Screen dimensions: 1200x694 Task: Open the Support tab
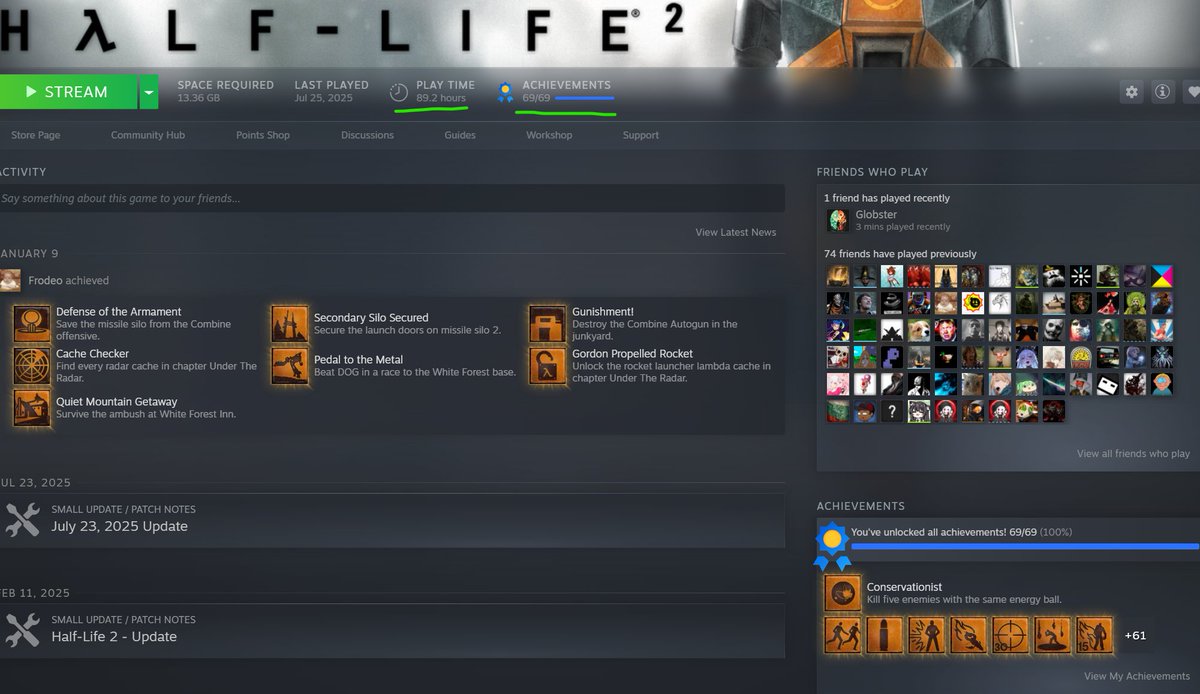point(641,135)
